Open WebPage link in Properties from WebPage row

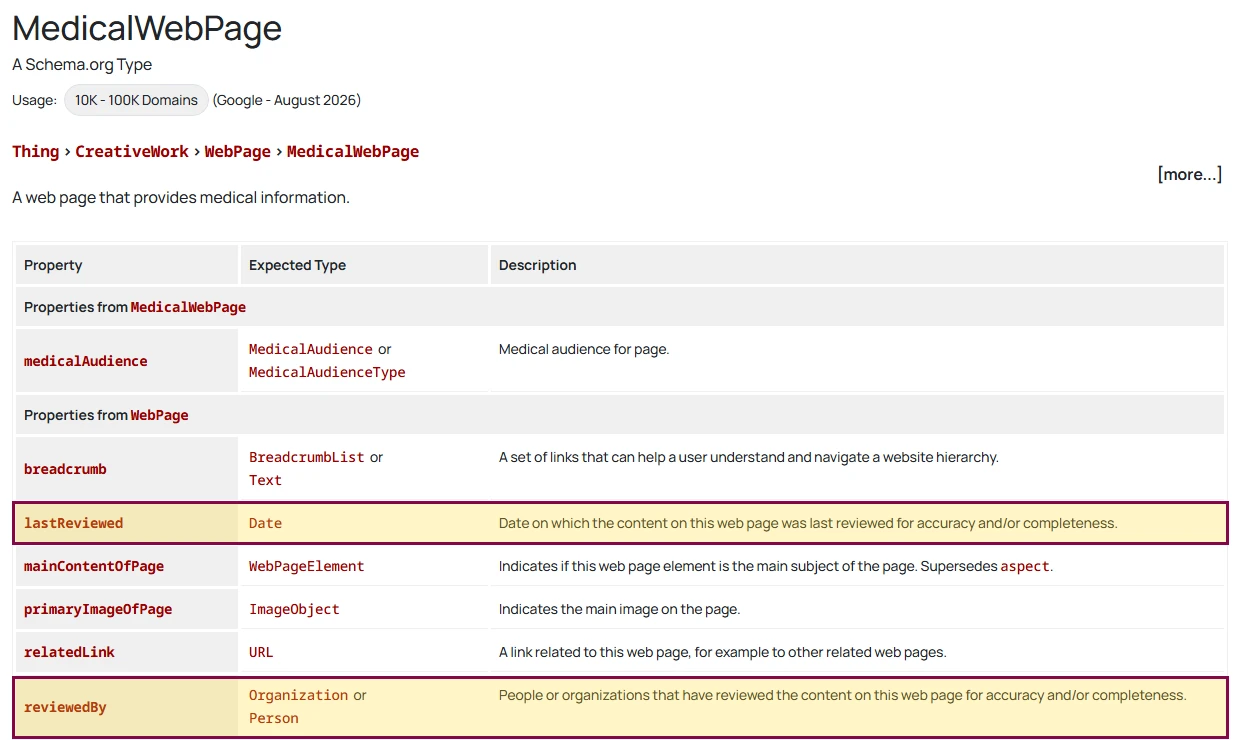pyautogui.click(x=160, y=415)
